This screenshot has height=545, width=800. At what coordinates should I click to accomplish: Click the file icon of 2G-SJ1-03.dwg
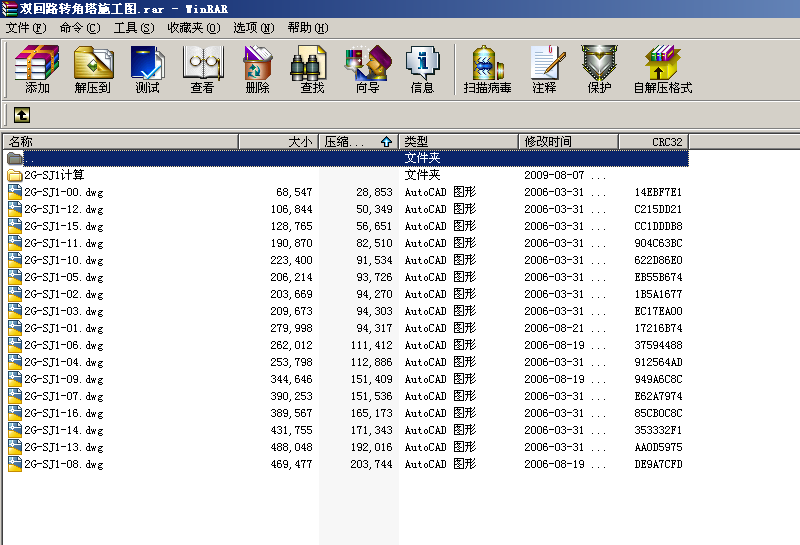[x=15, y=311]
